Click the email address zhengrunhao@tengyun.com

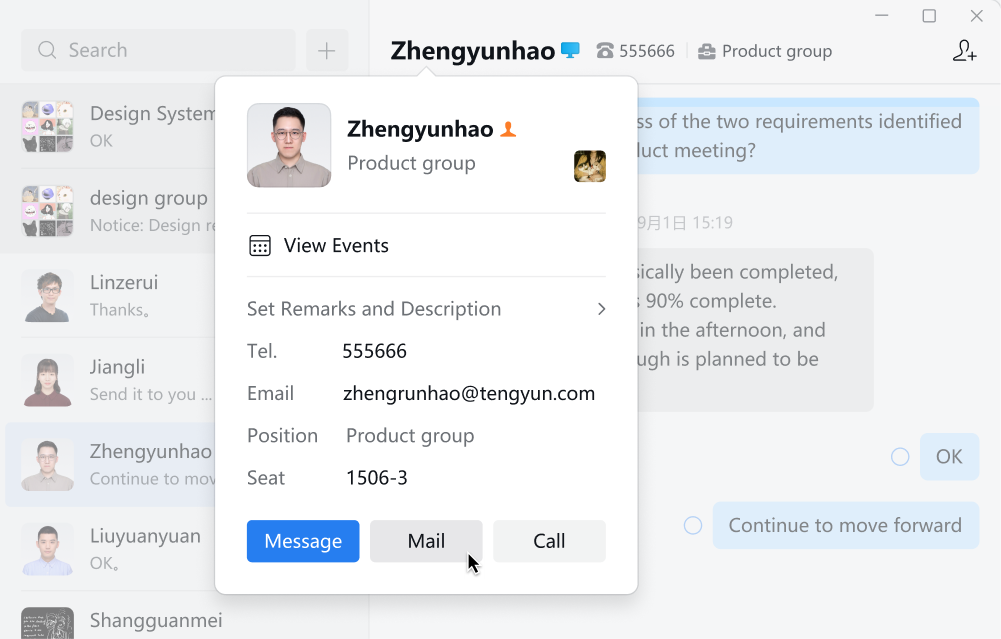469,393
